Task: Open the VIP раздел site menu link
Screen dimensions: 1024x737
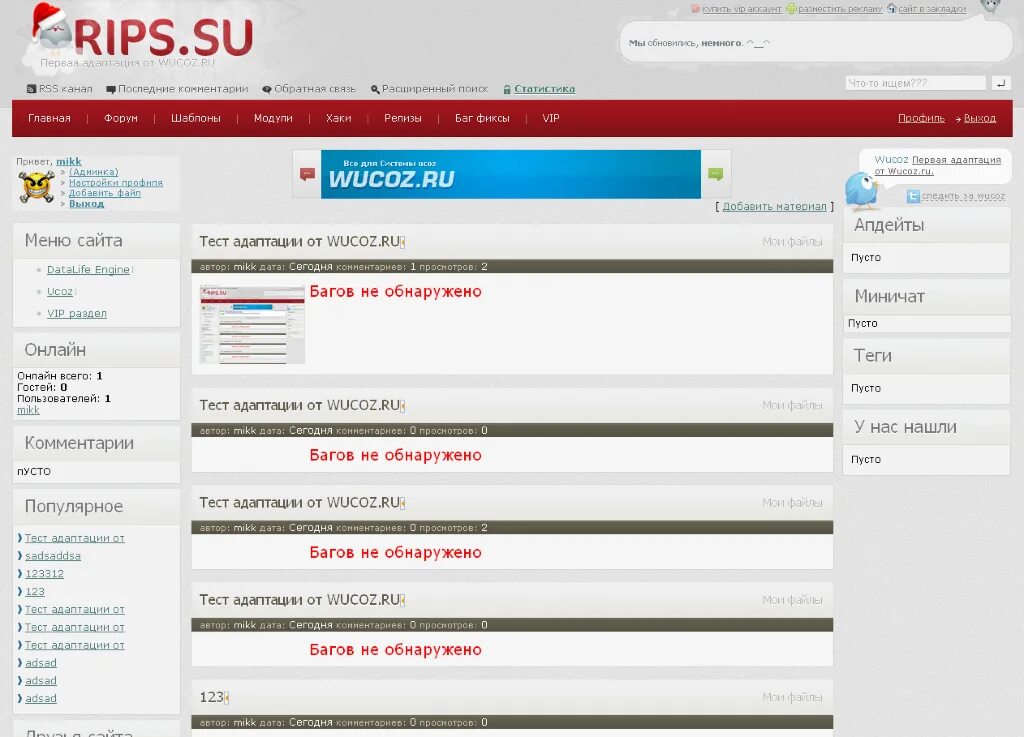Action: [x=76, y=313]
